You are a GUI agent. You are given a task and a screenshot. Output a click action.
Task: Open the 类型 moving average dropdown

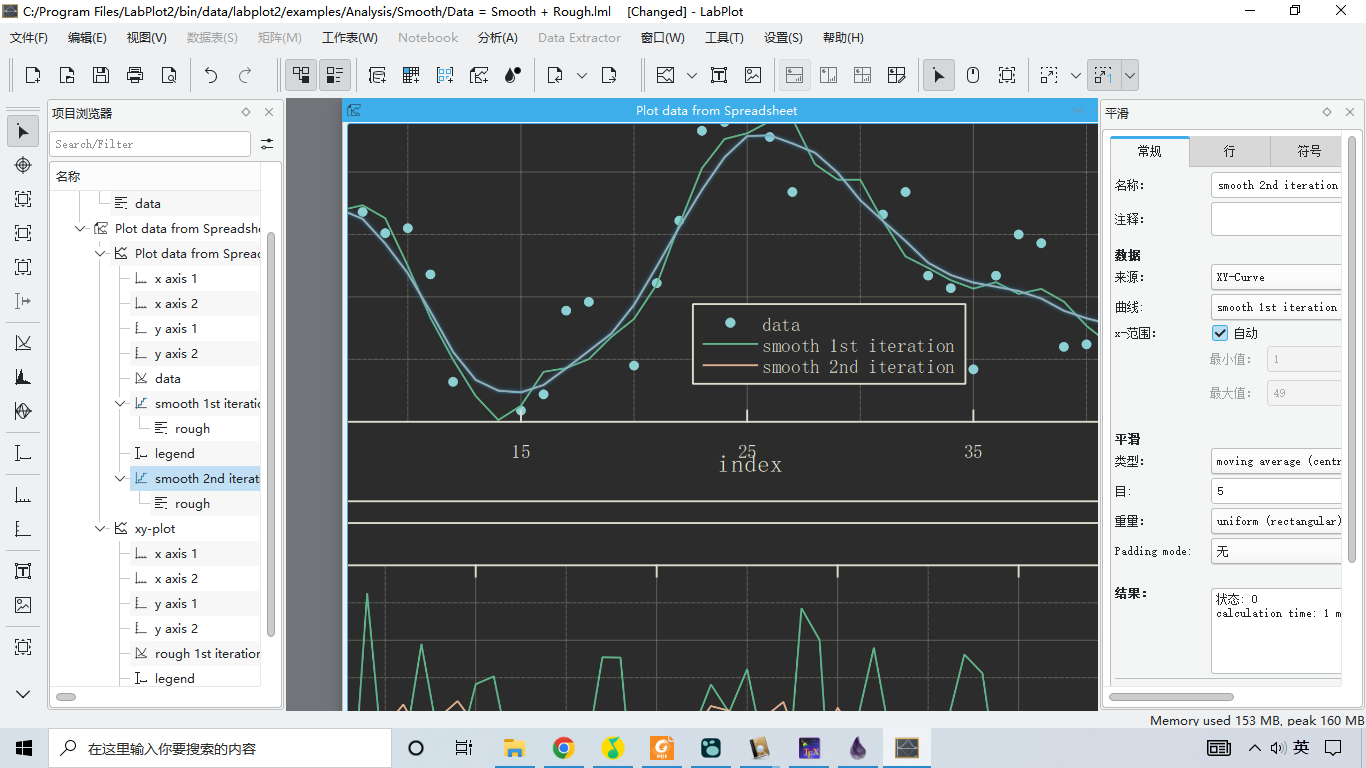[1276, 461]
